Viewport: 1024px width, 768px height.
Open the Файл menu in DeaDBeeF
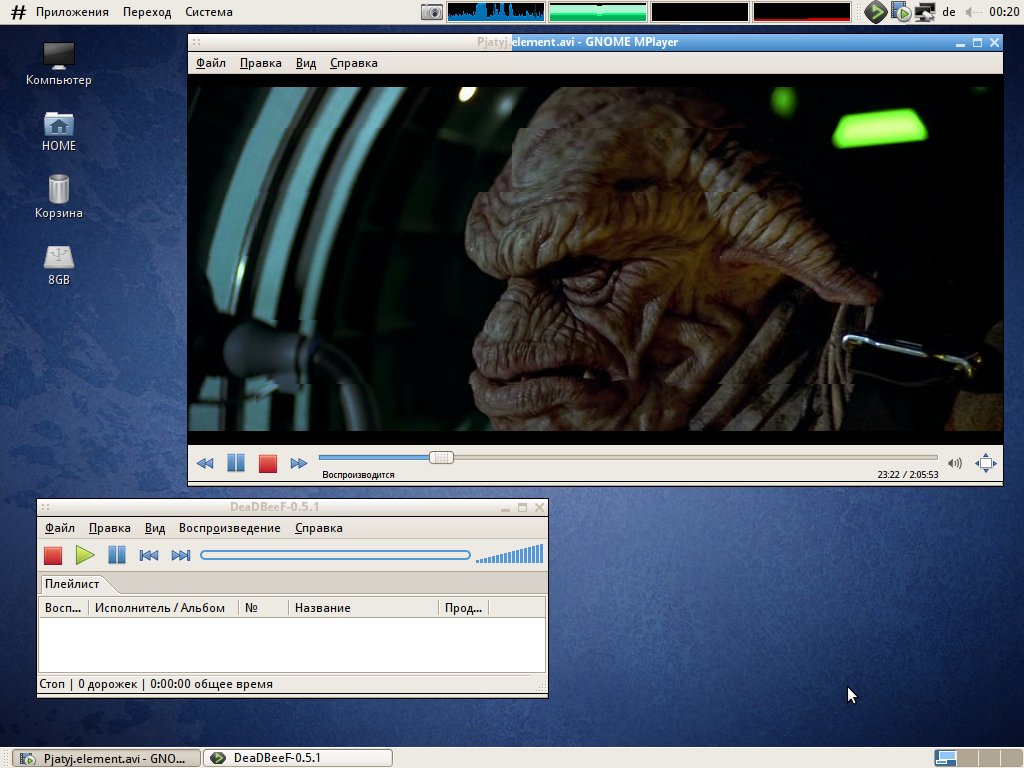click(x=59, y=528)
